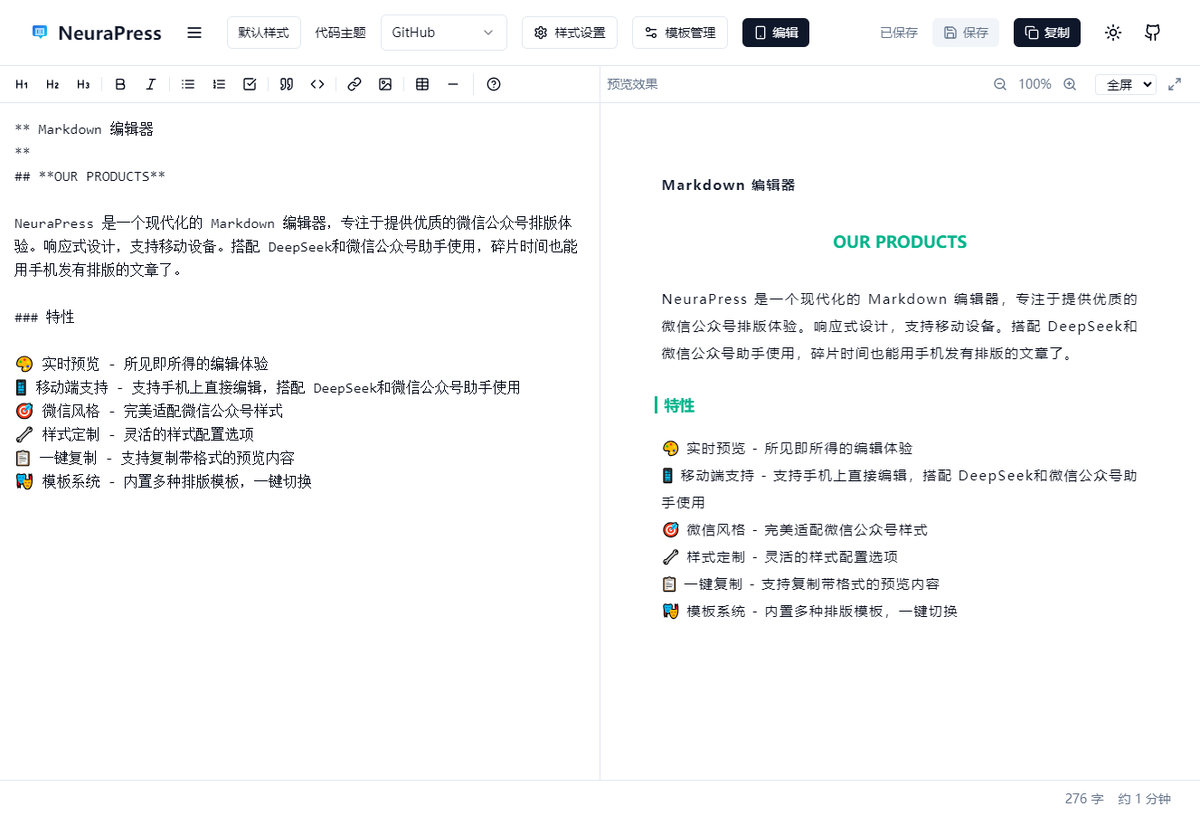Apply bold formatting
Image resolution: width=1200 pixels, height=816 pixels.
(x=120, y=85)
